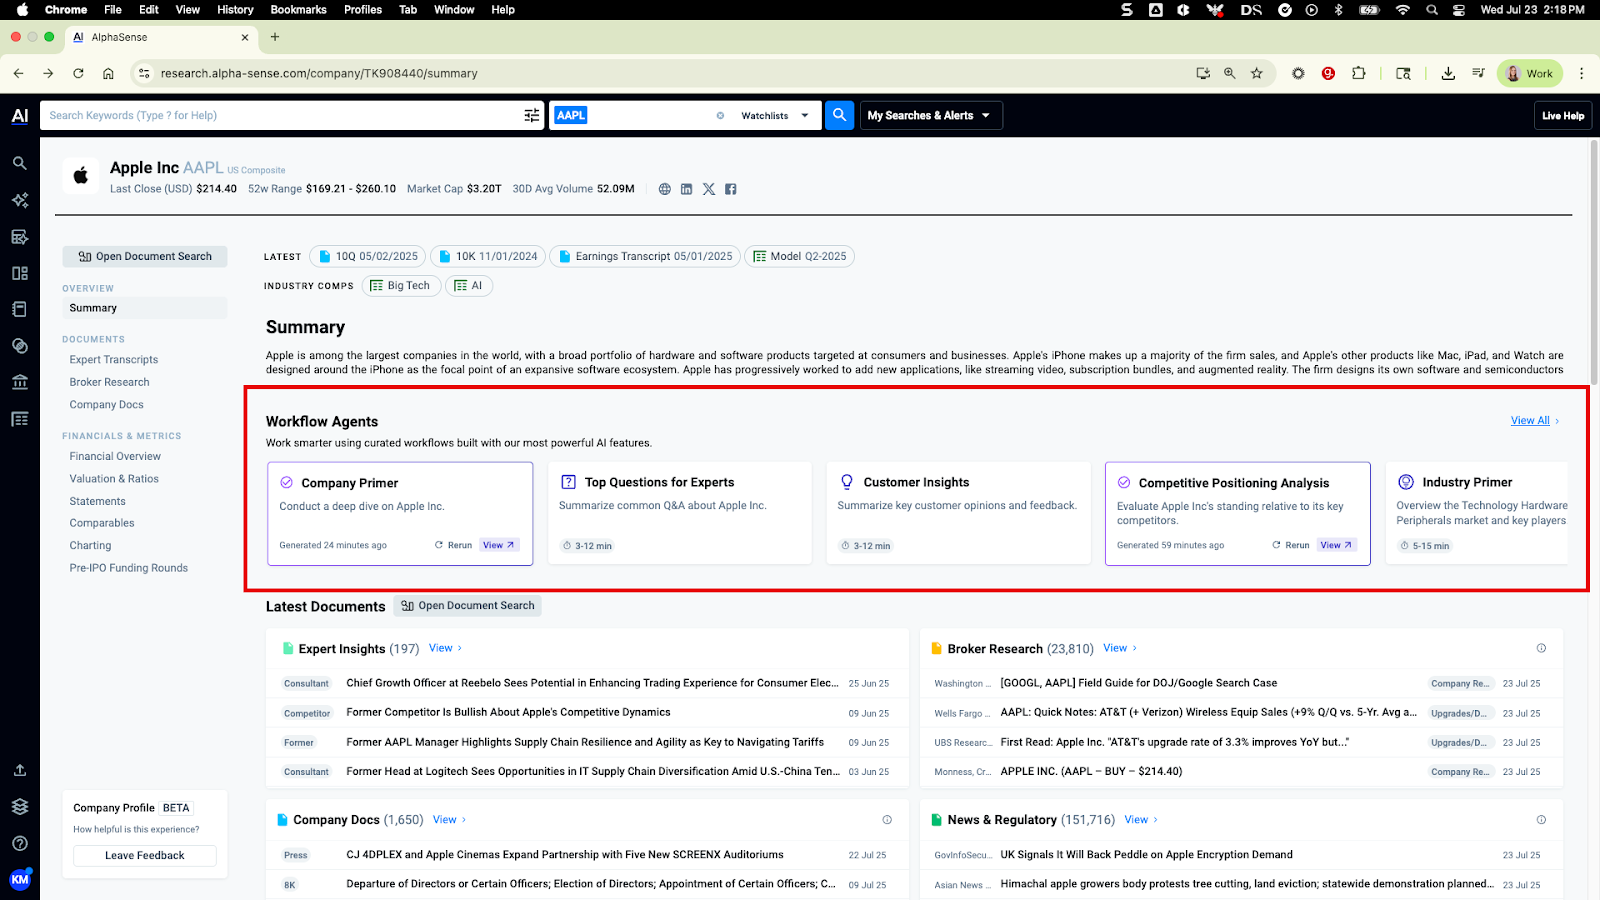1600x900 pixels.
Task: Rerun the Company Primer workflow
Action: [453, 545]
